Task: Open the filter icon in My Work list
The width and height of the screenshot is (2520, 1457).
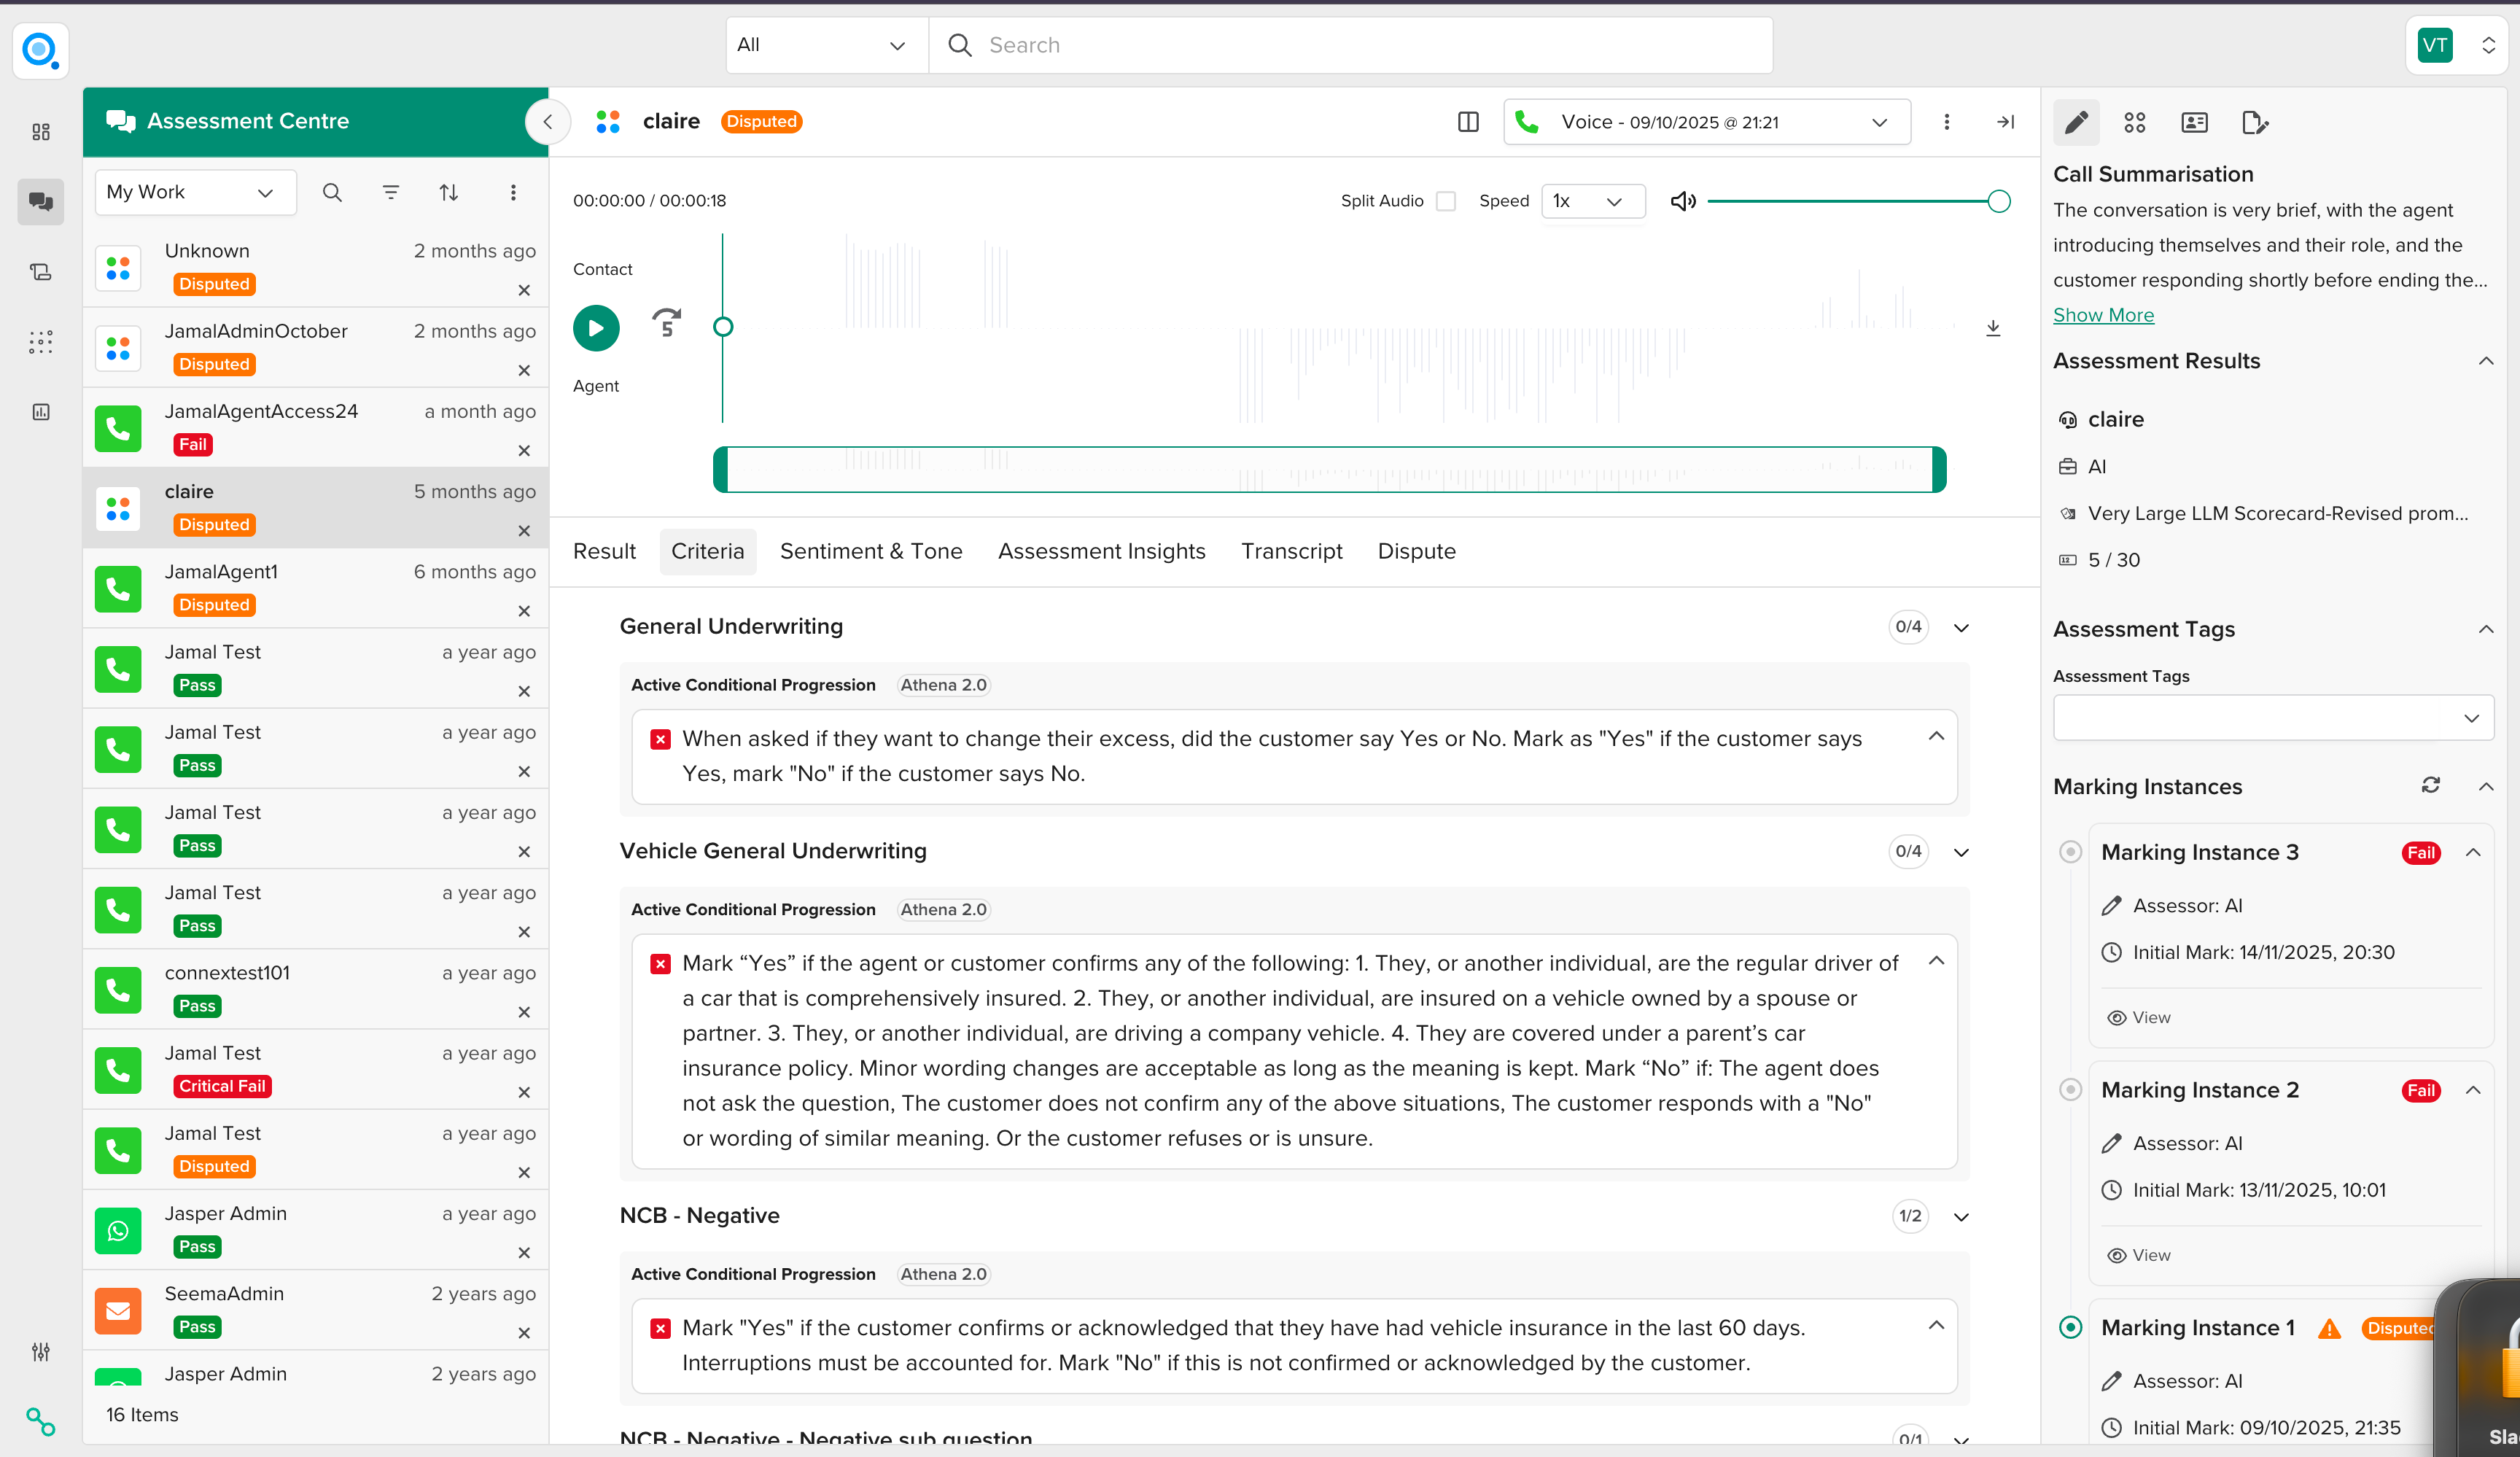Action: (391, 192)
